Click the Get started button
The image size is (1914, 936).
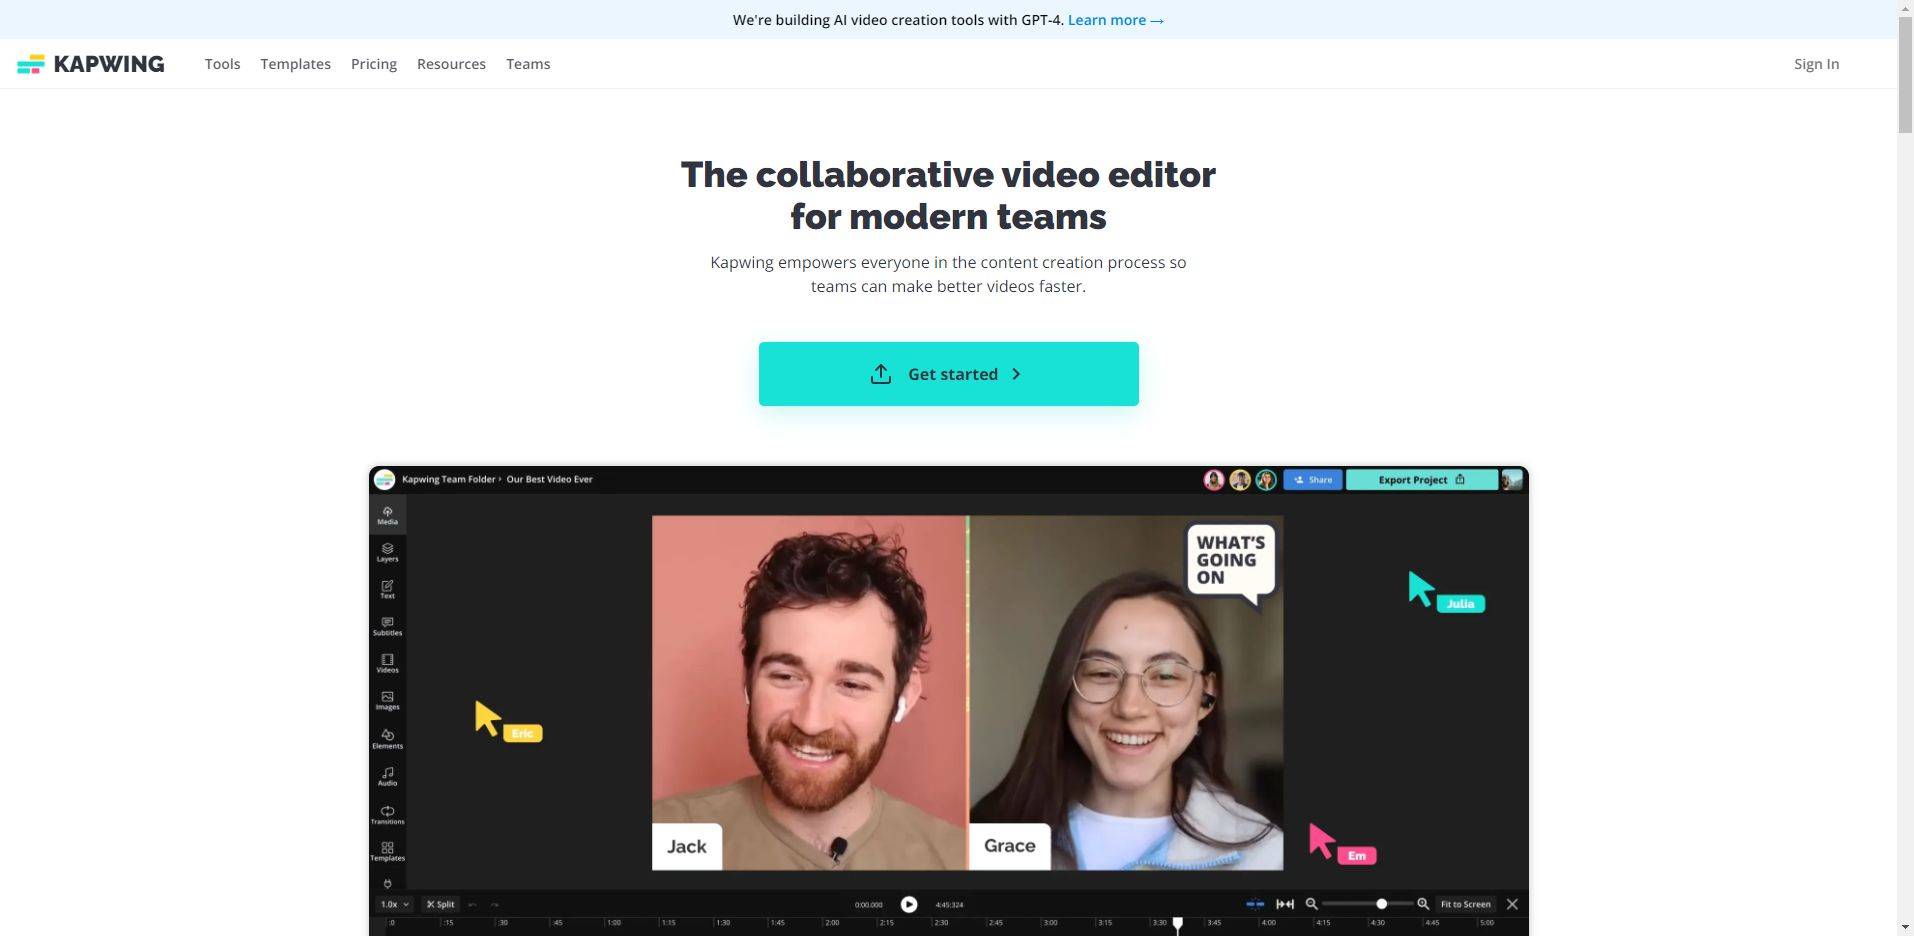(948, 374)
